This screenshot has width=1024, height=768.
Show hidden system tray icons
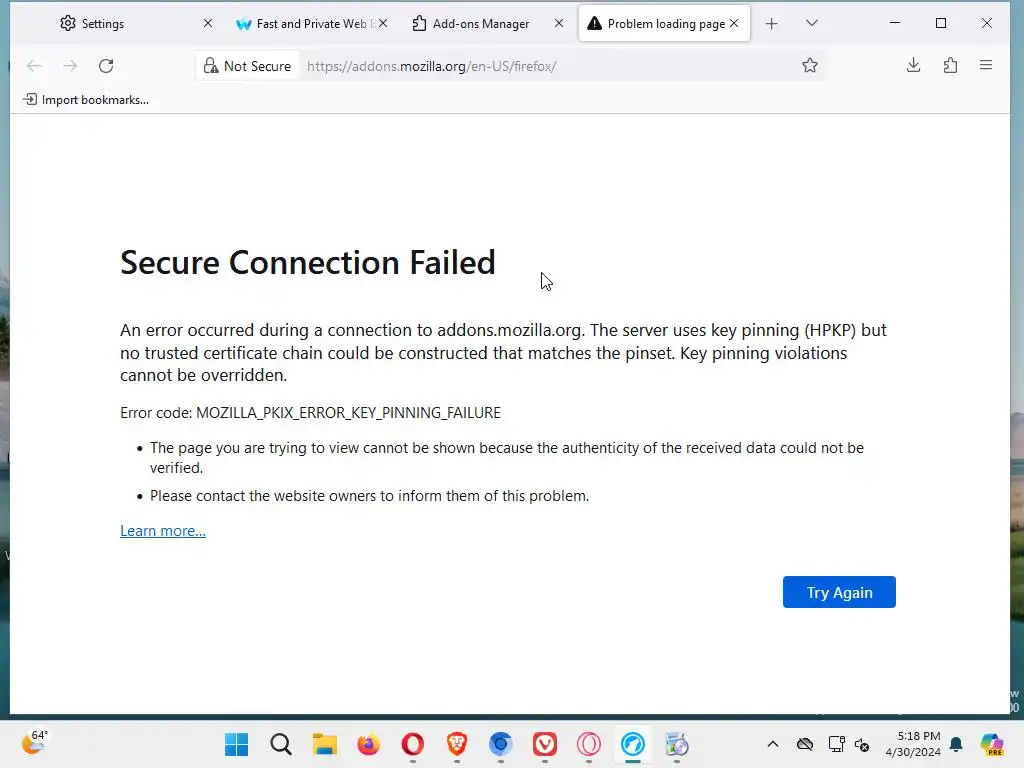(x=772, y=744)
